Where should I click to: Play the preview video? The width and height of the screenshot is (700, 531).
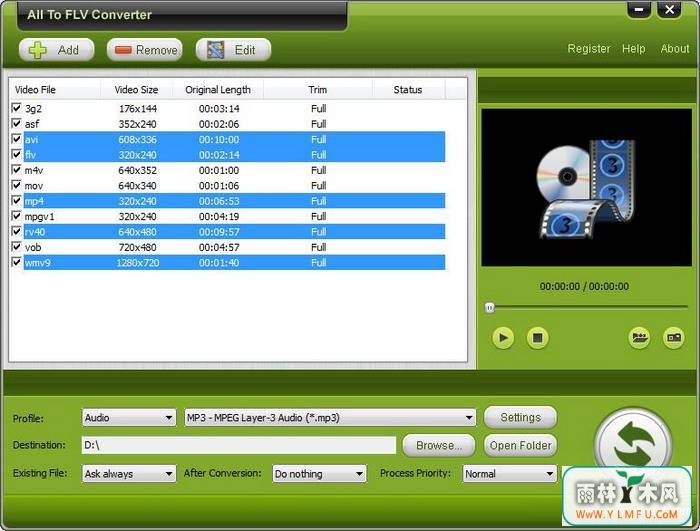pos(503,338)
